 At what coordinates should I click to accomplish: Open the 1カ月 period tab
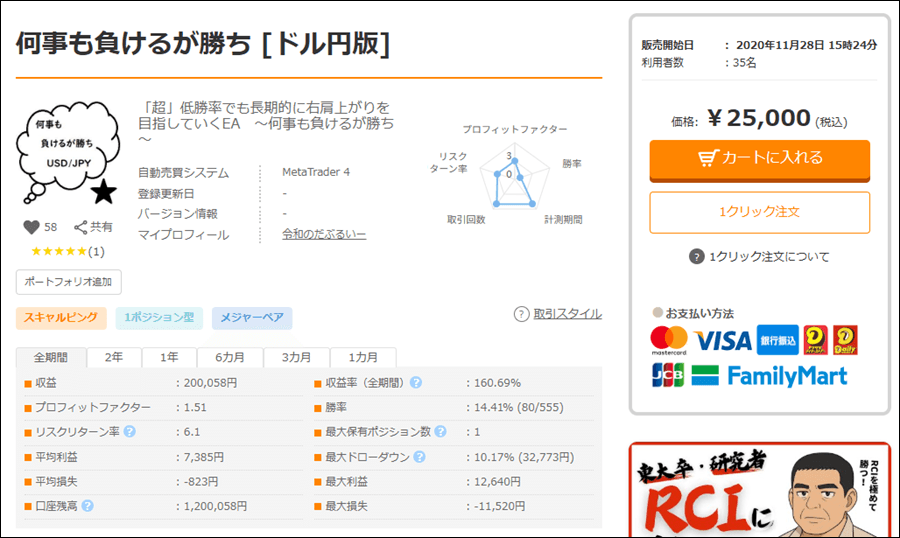click(x=364, y=358)
